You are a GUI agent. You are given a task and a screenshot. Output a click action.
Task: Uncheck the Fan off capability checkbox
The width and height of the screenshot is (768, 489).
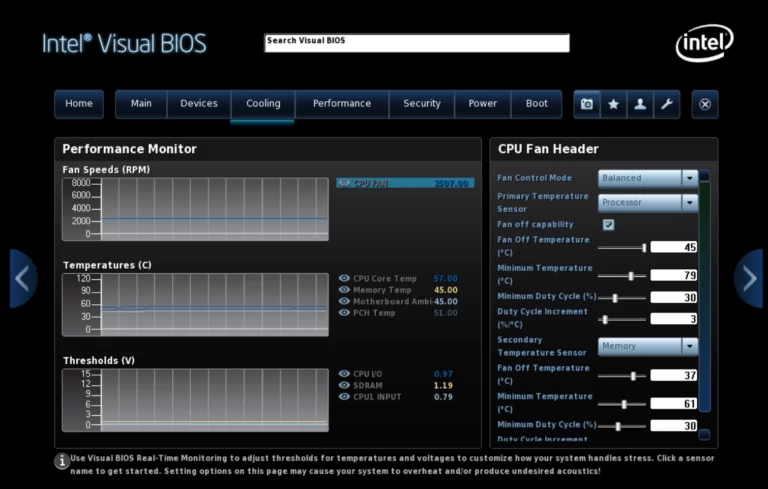(x=608, y=225)
